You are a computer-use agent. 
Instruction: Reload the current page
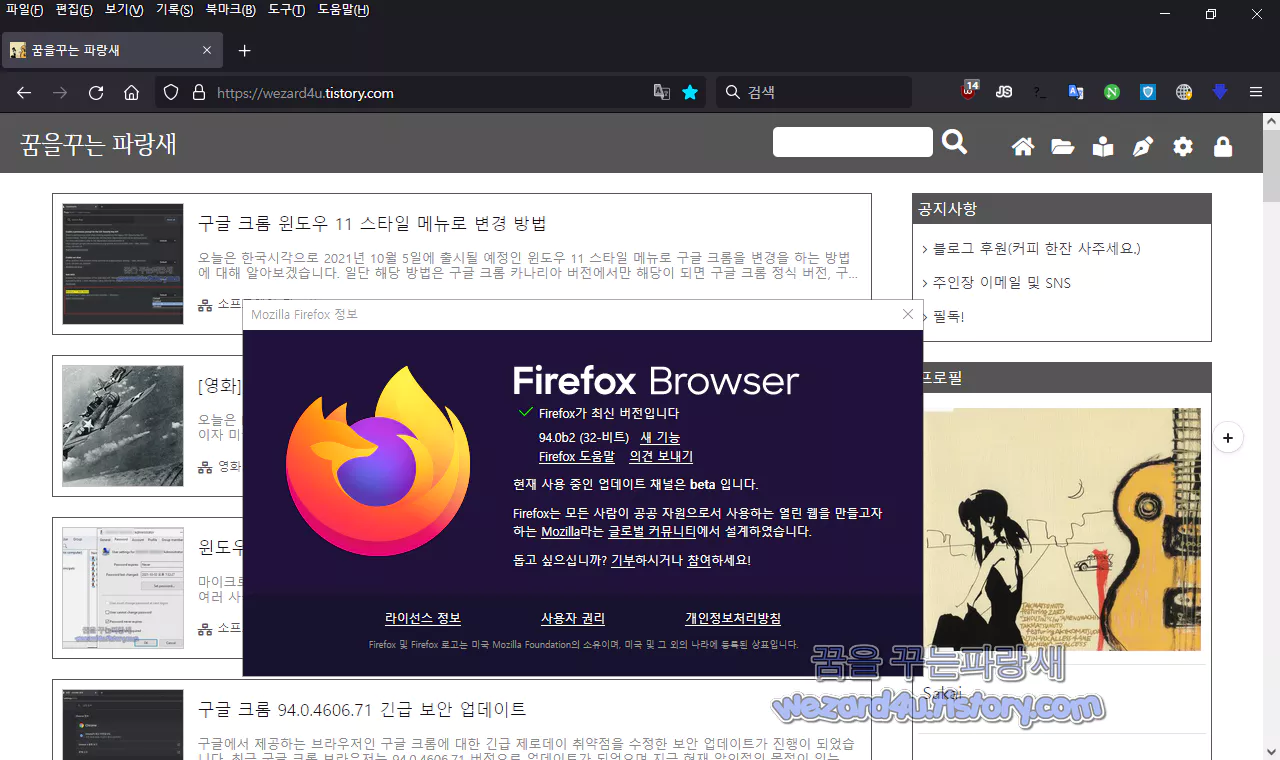point(96,93)
